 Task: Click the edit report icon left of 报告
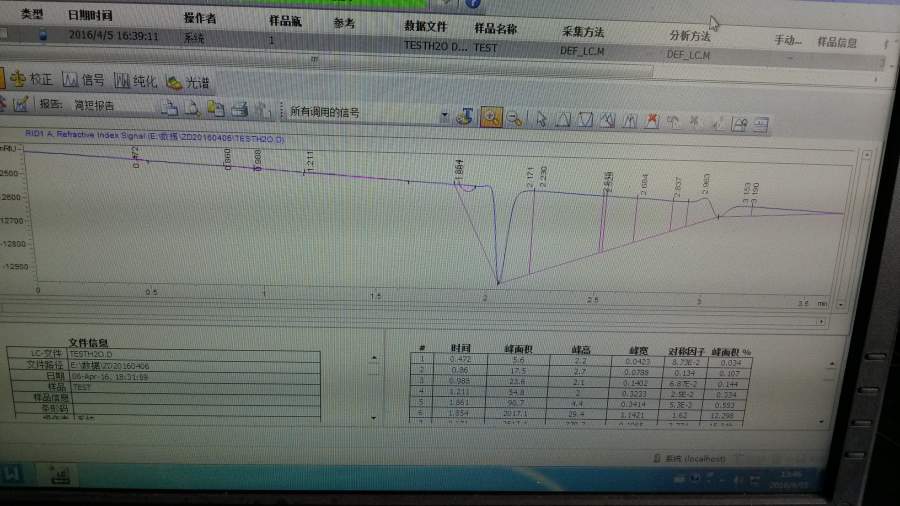(x=21, y=103)
